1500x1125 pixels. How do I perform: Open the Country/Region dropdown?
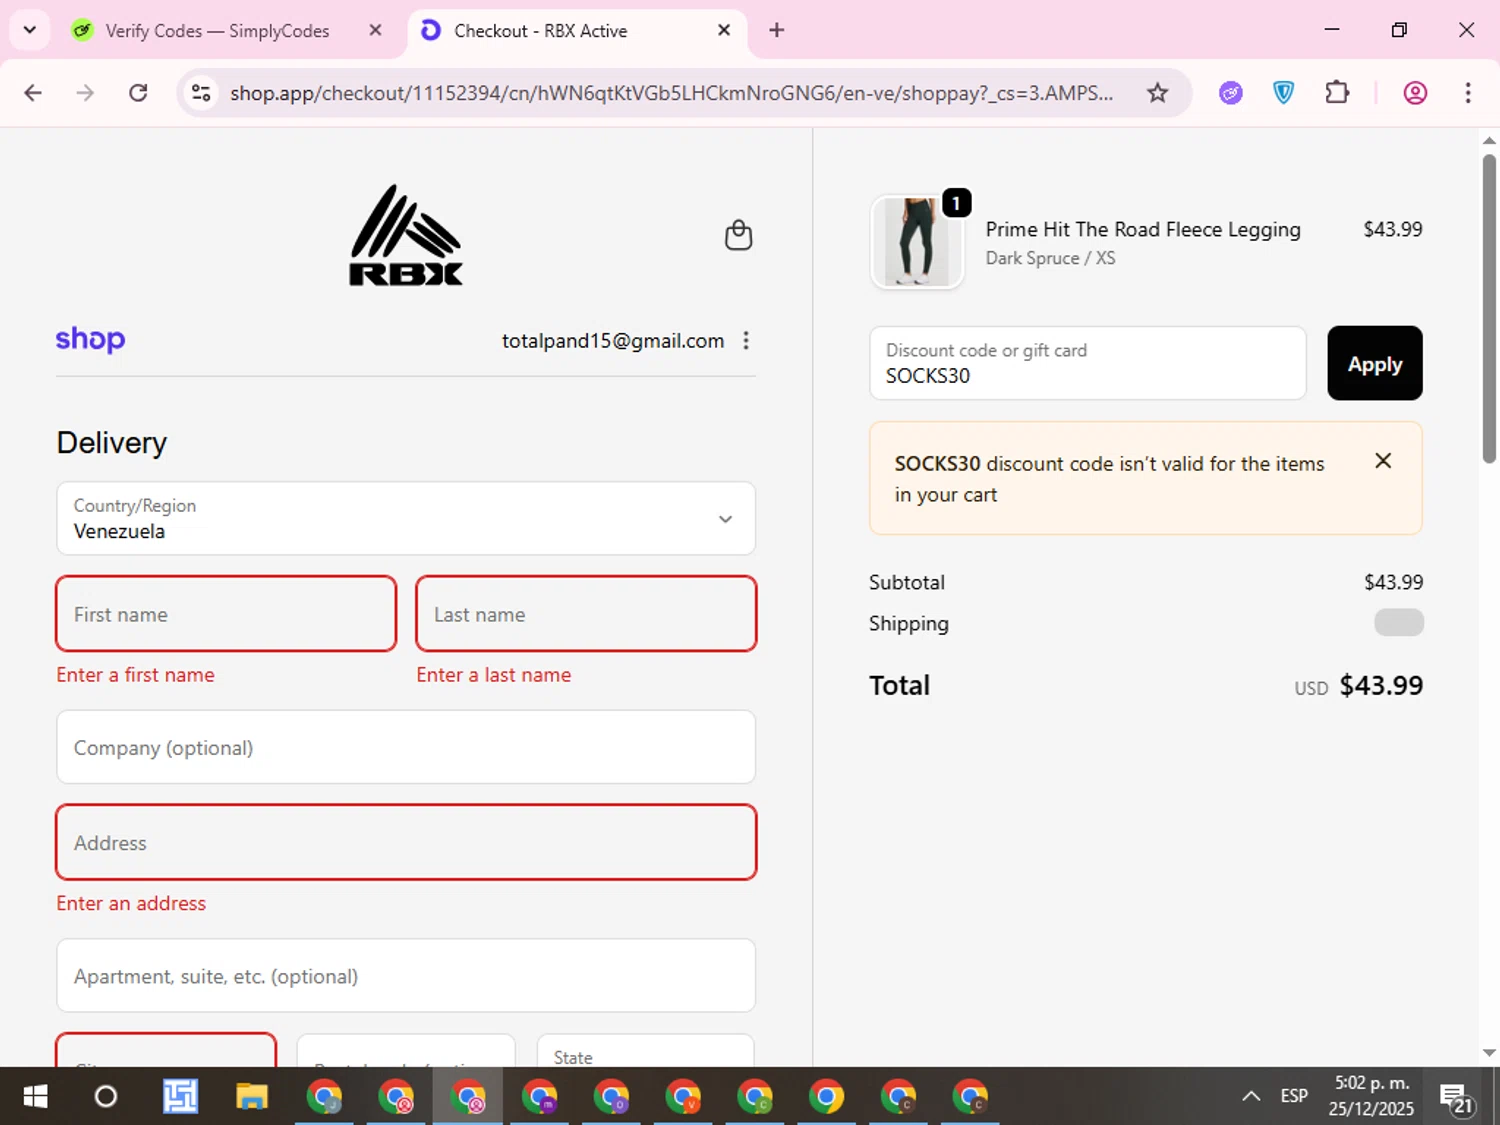[x=406, y=518]
